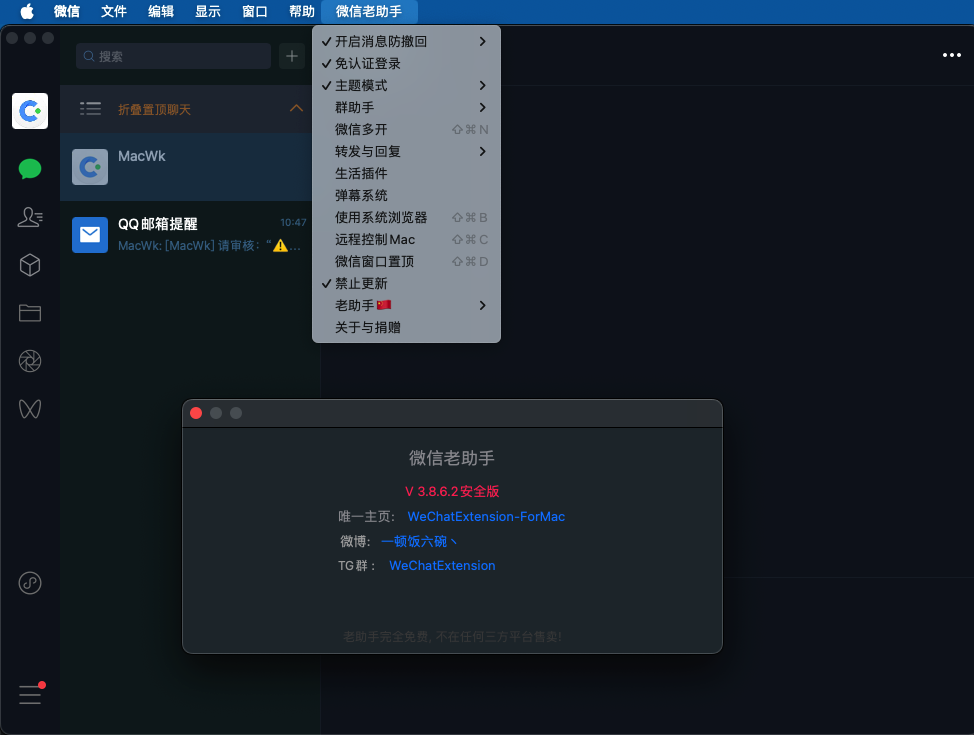Click the 搜索 search field
Screen dimensions: 974x735
[x=173, y=57]
